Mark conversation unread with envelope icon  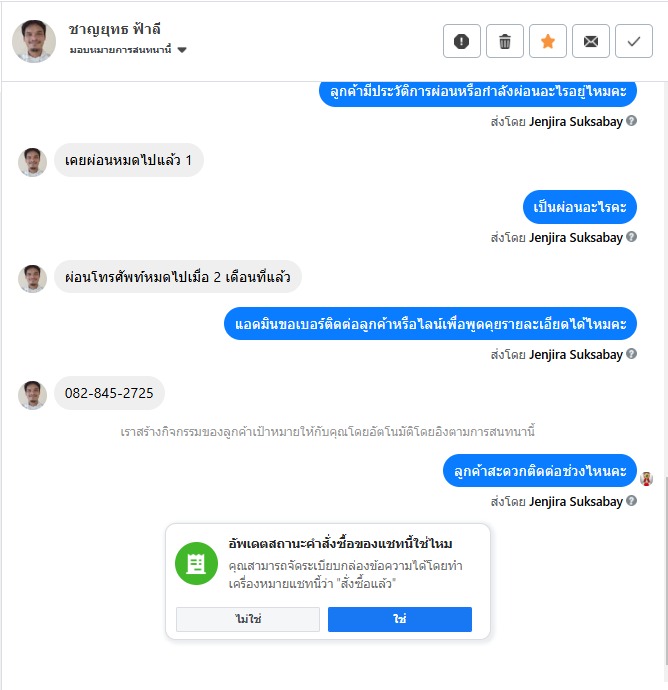[591, 41]
